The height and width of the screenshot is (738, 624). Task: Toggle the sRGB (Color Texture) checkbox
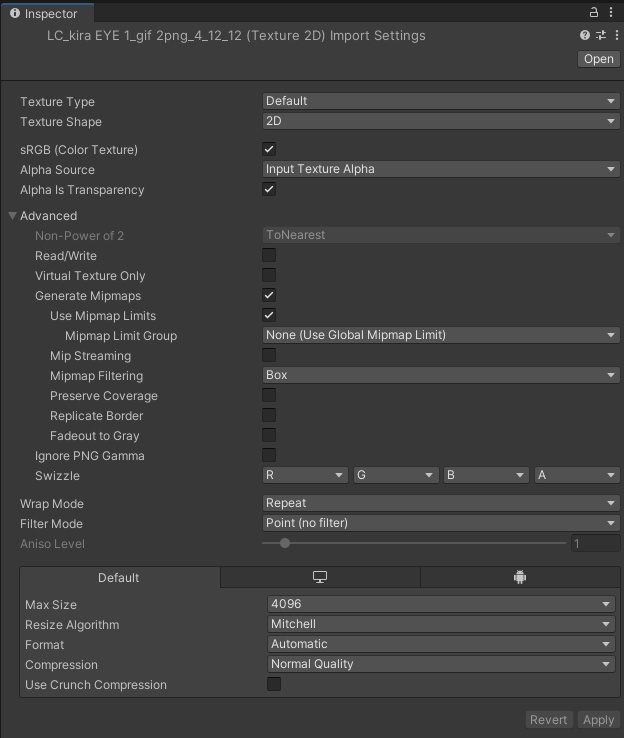pos(269,149)
